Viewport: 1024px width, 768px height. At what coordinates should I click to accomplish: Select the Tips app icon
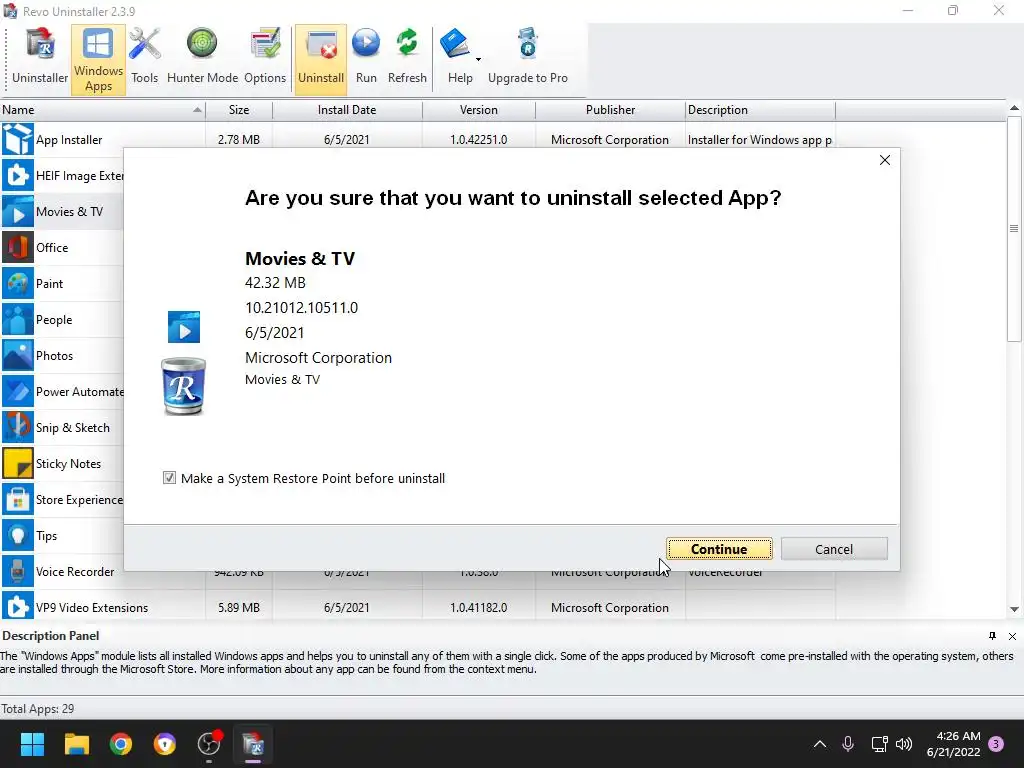coord(18,536)
